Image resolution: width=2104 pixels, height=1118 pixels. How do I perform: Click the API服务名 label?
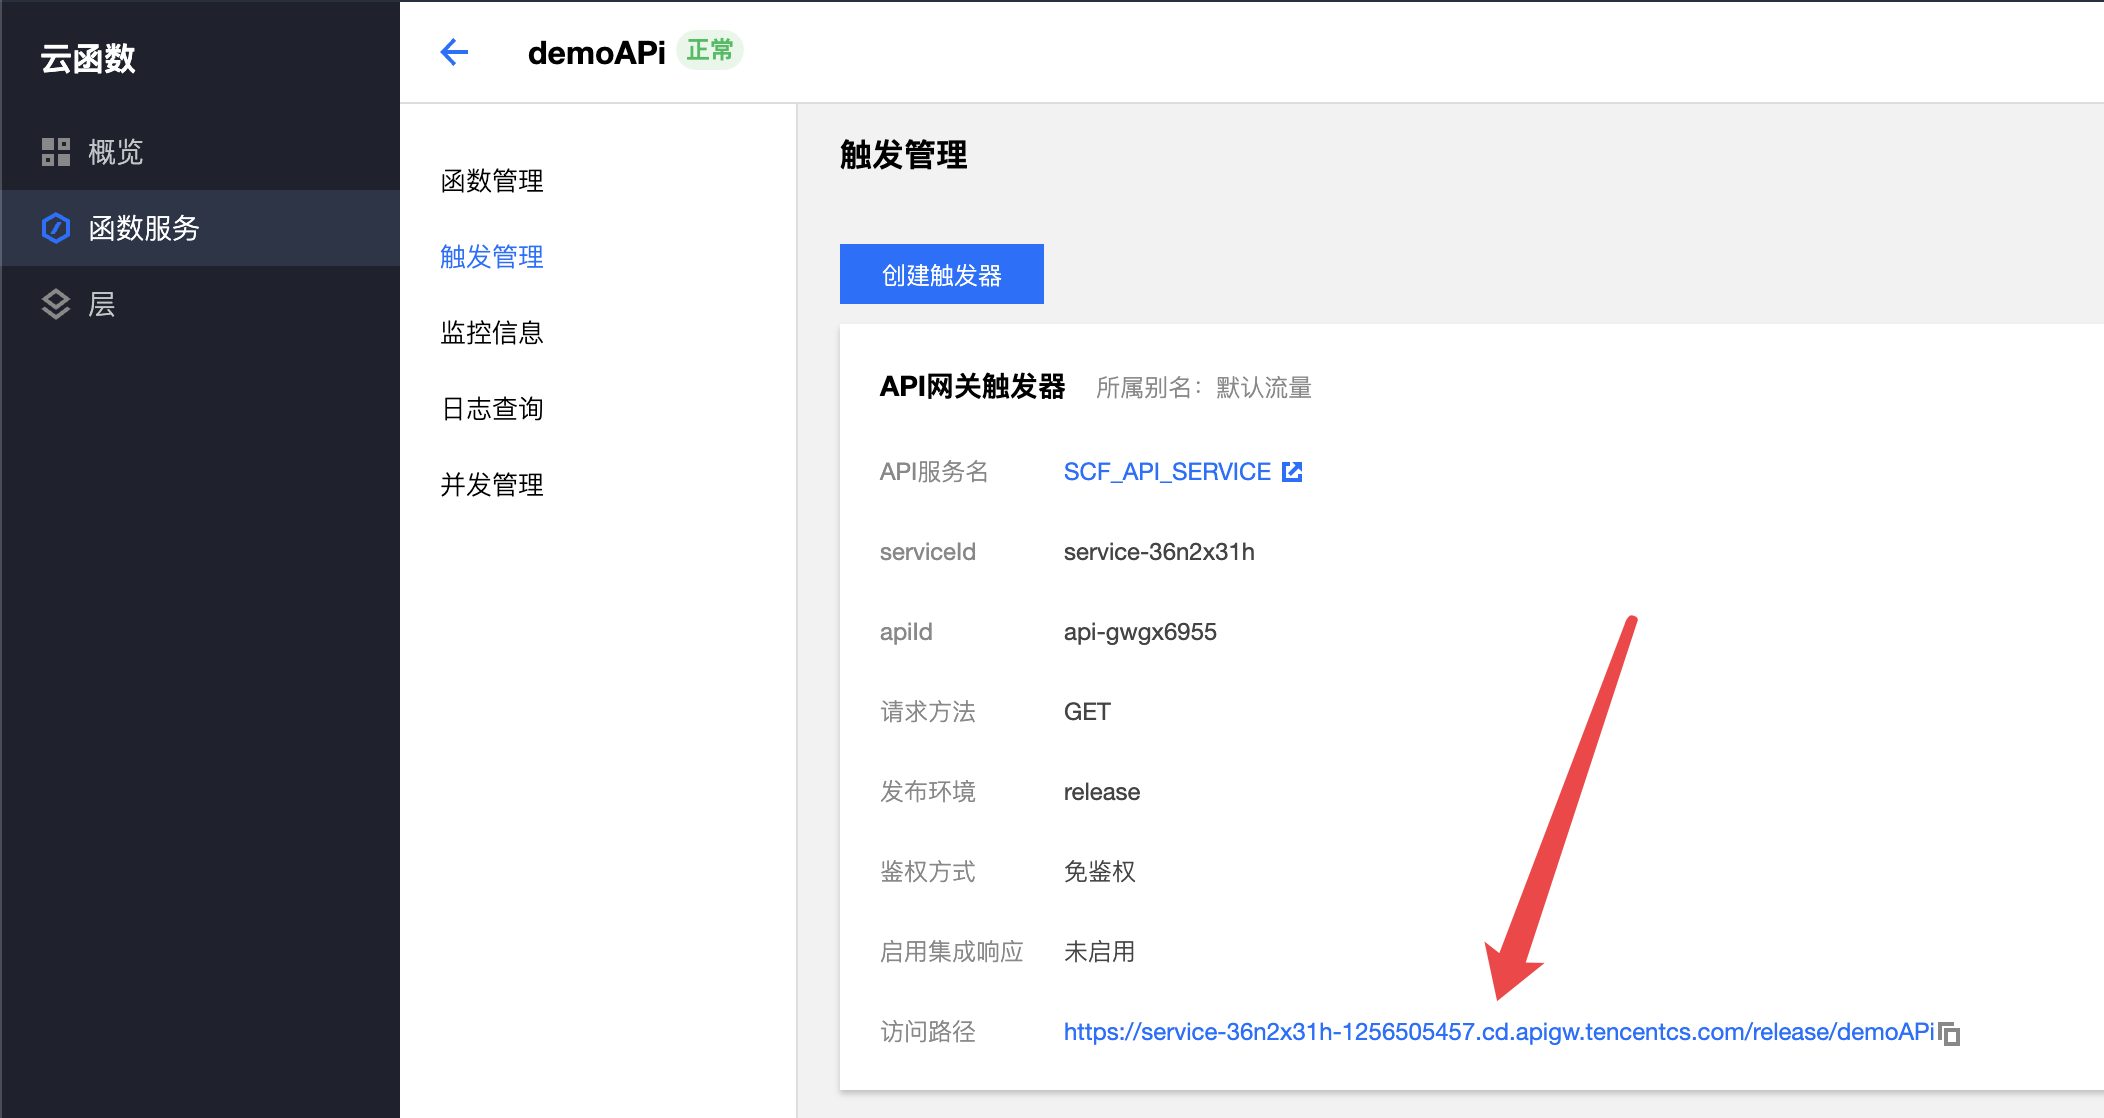click(x=934, y=472)
